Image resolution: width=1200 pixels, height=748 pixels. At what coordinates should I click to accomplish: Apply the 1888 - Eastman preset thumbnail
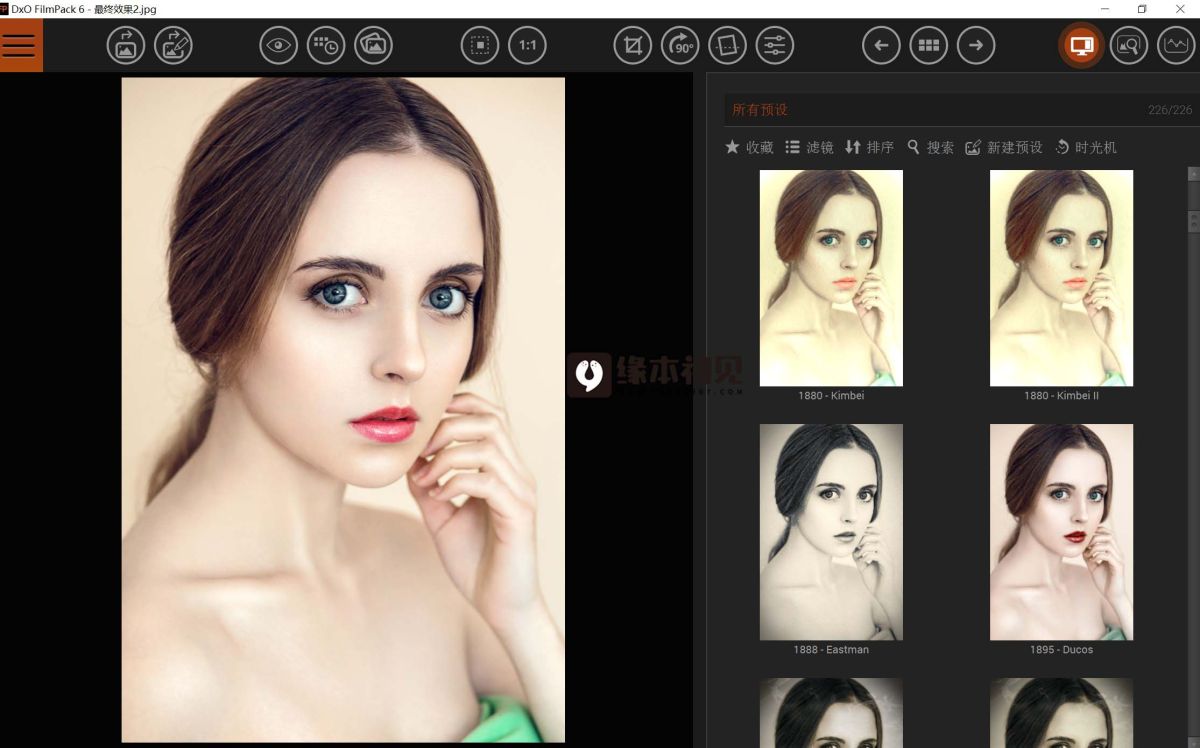[831, 532]
